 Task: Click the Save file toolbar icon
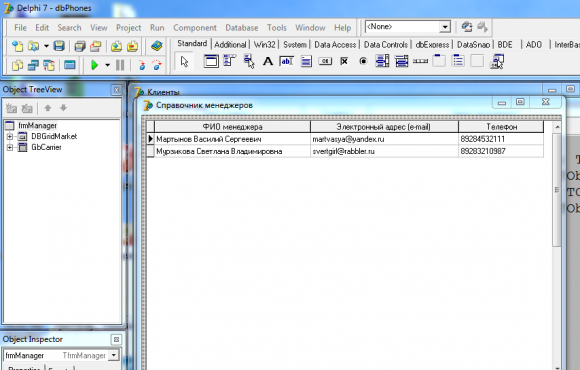(x=59, y=46)
